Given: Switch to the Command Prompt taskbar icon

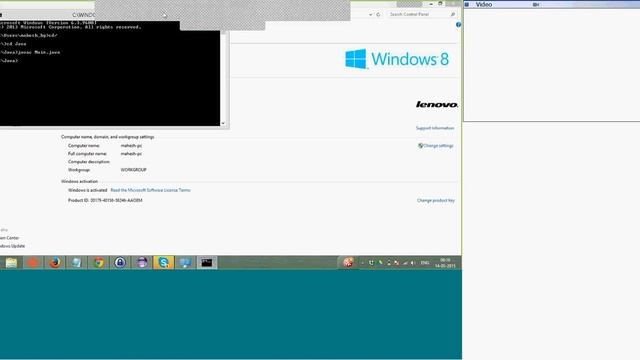Looking at the screenshot, I should (x=207, y=262).
